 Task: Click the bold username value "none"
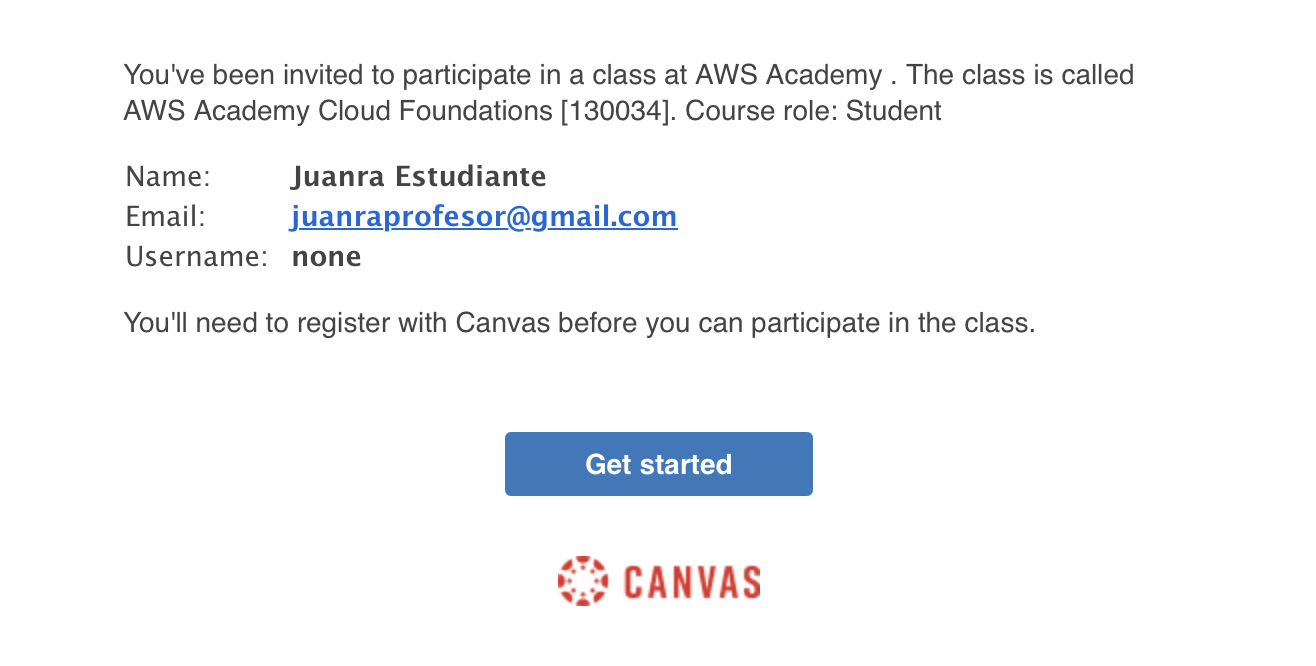coord(326,257)
